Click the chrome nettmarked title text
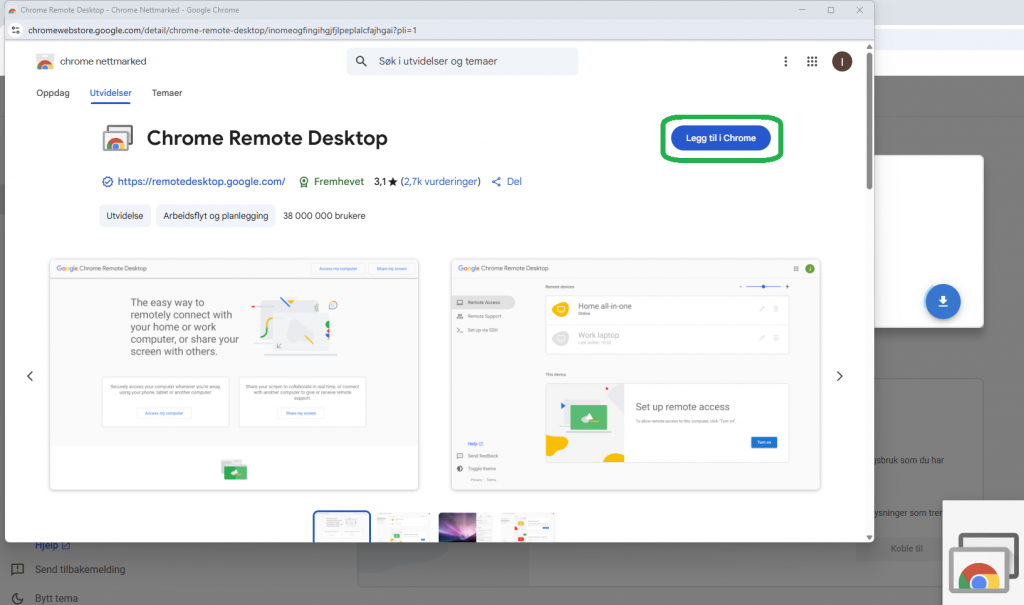This screenshot has width=1024, height=605. pyautogui.click(x=103, y=61)
